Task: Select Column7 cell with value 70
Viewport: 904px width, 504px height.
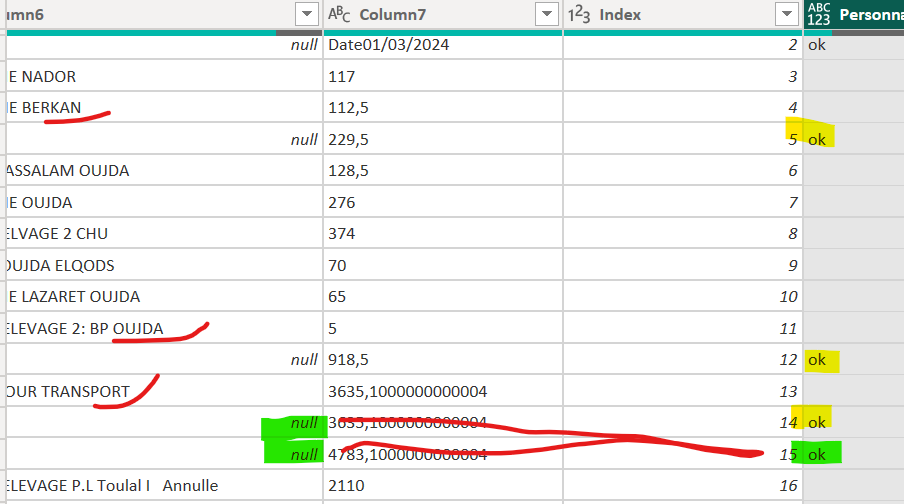Action: 443,265
